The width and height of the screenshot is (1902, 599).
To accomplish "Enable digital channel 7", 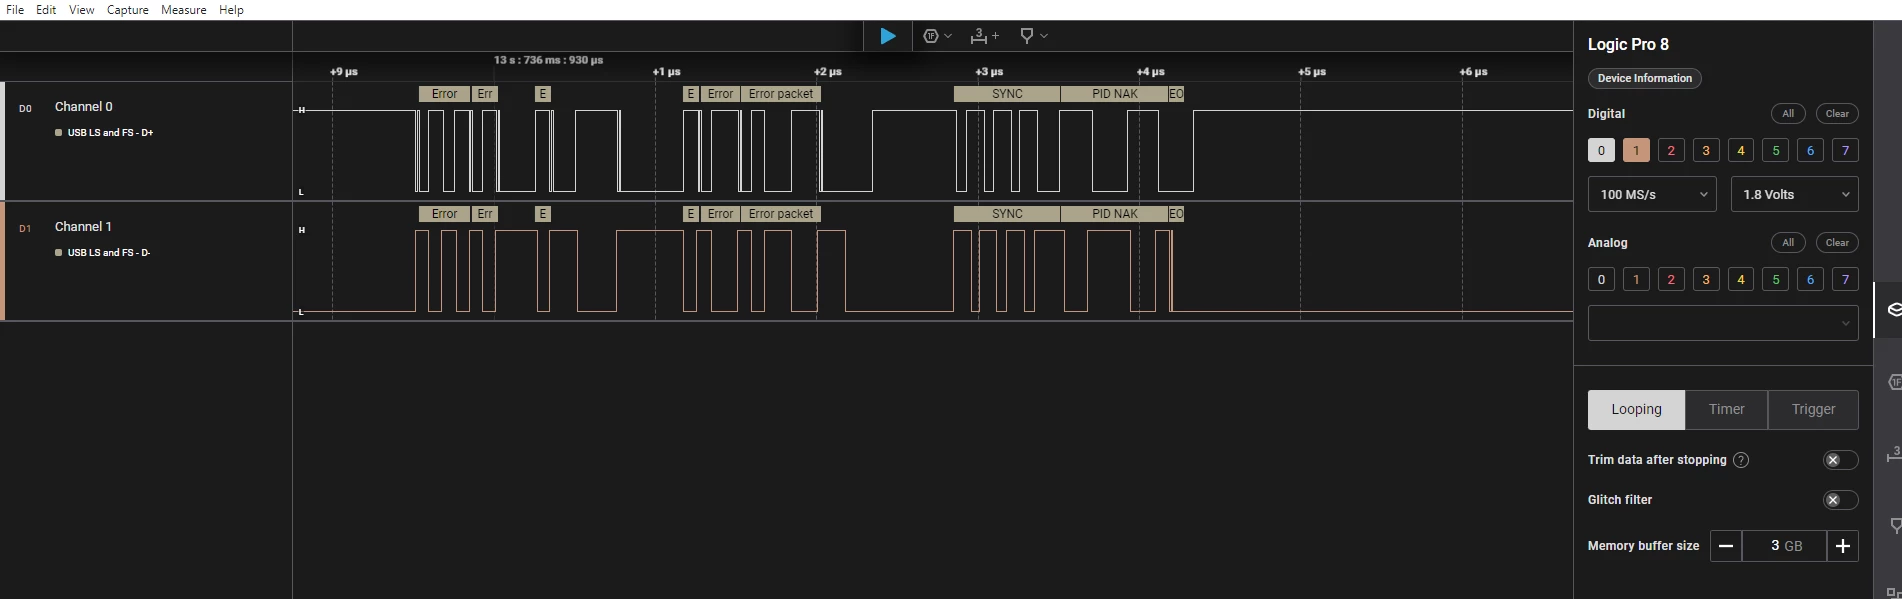I will (x=1846, y=151).
